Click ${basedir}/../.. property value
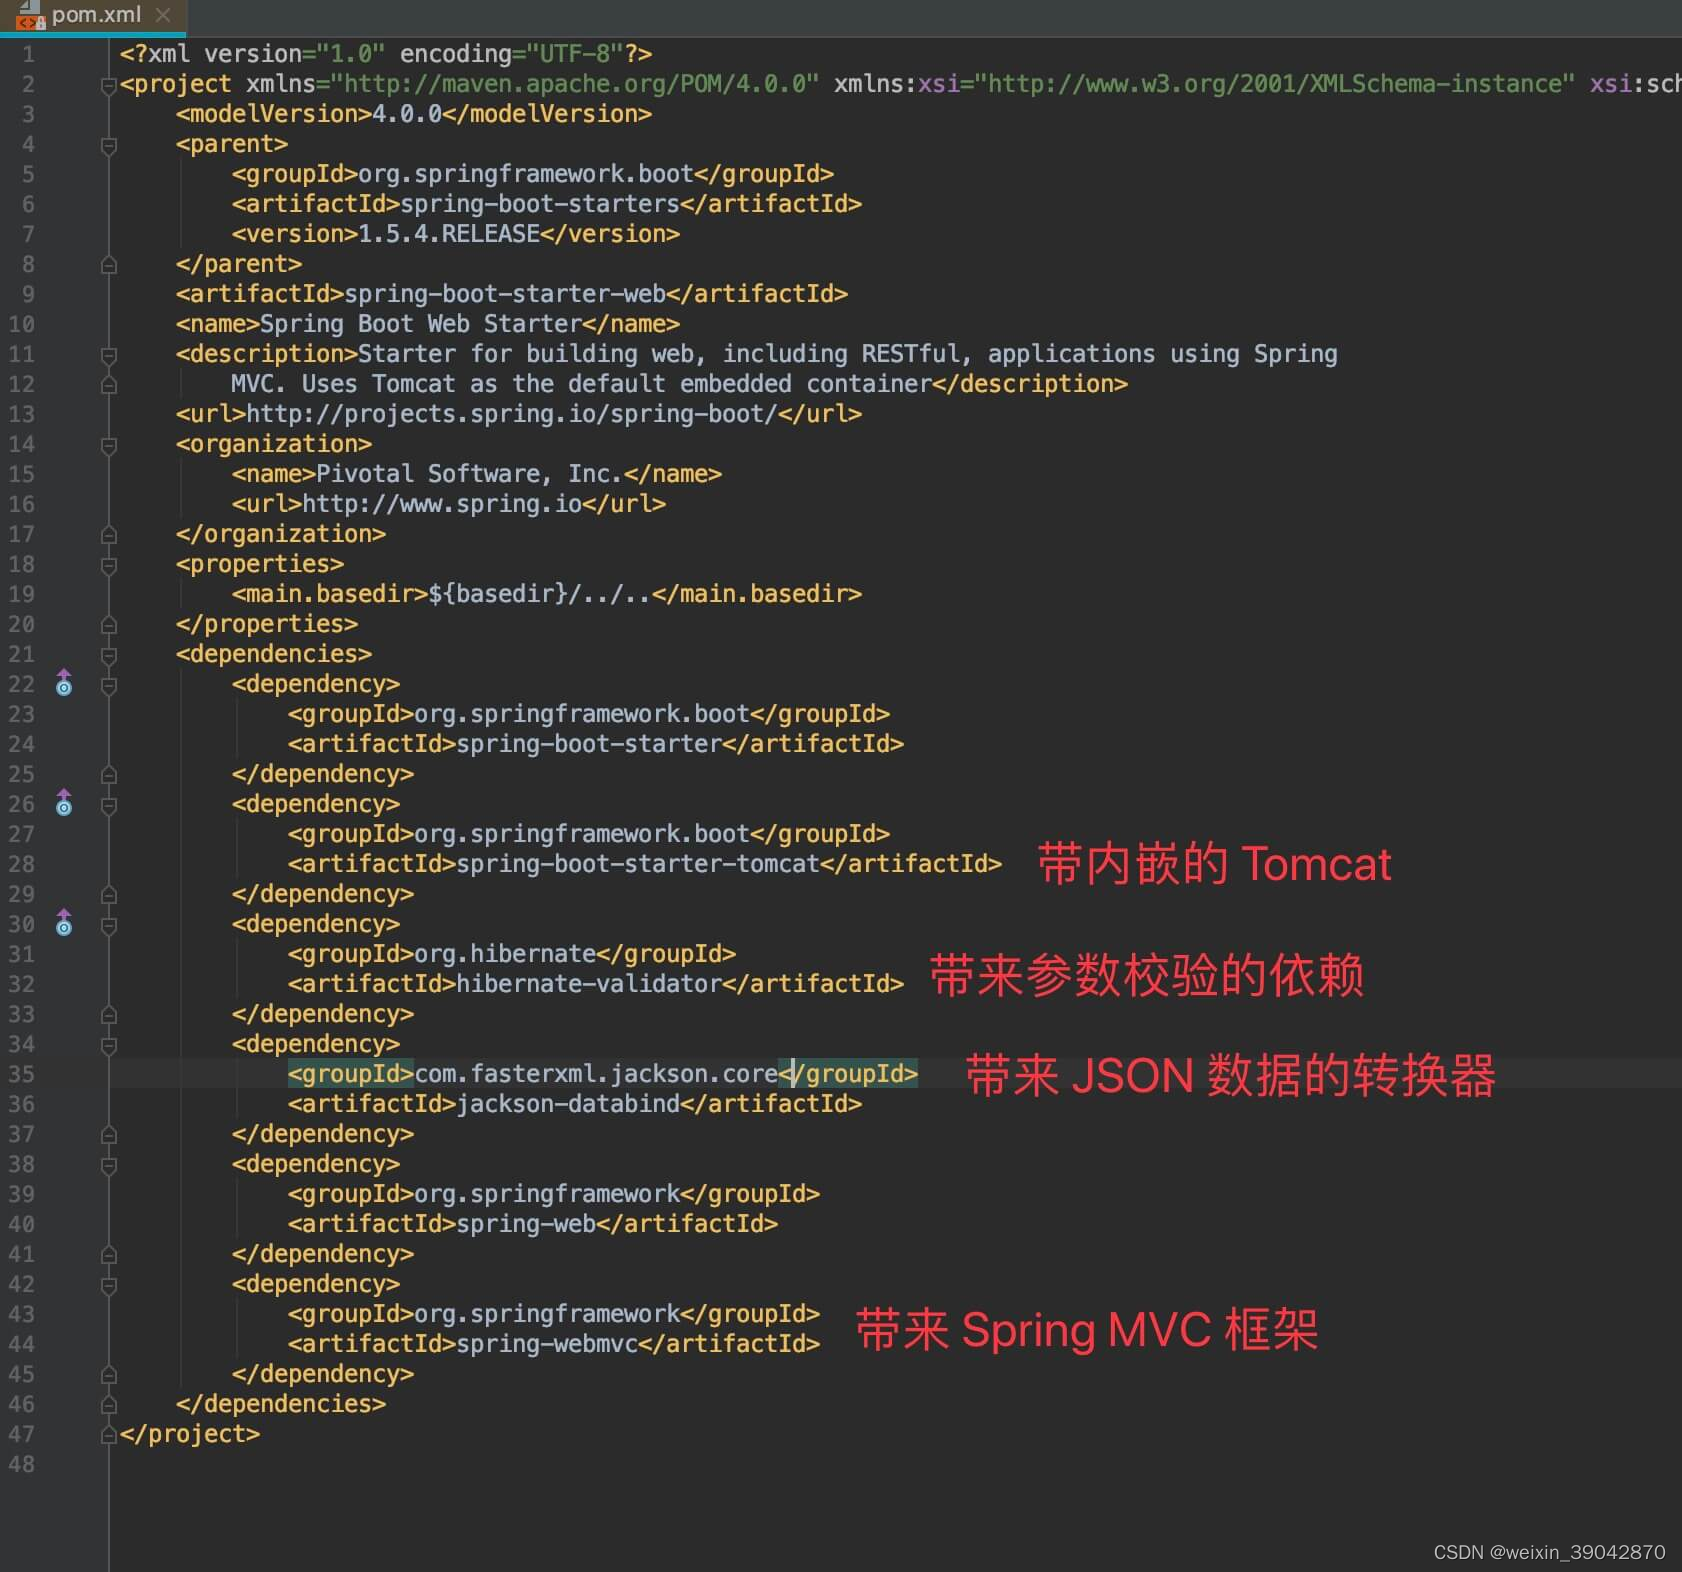This screenshot has height=1572, width=1682. tap(540, 594)
